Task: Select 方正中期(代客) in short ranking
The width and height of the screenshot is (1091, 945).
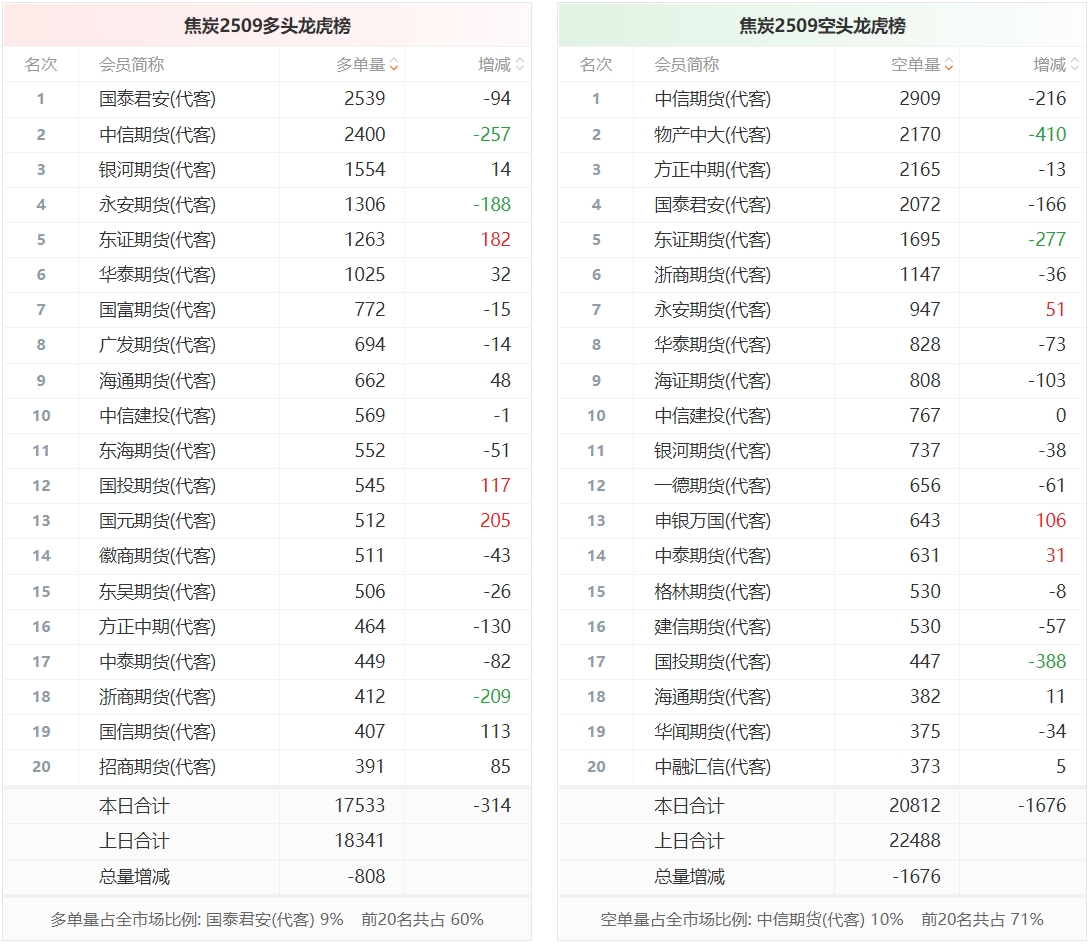Action: (712, 169)
